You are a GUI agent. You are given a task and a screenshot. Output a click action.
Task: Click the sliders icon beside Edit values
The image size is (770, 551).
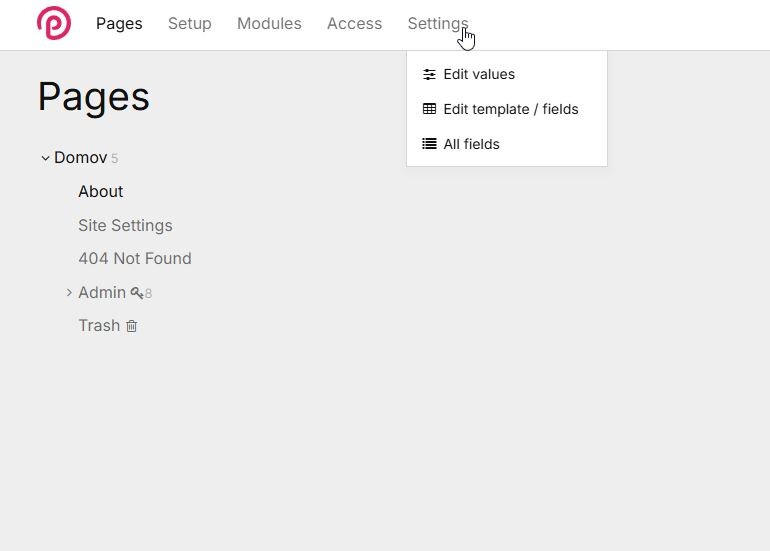point(429,74)
